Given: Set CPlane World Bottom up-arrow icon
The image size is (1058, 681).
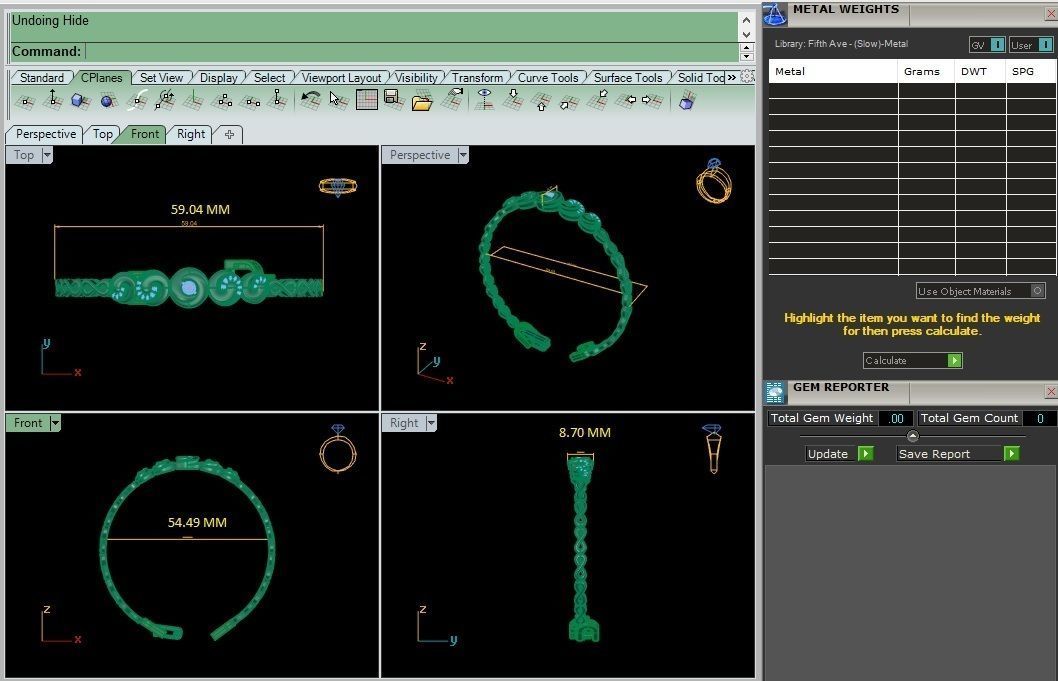Looking at the screenshot, I should click(x=541, y=101).
